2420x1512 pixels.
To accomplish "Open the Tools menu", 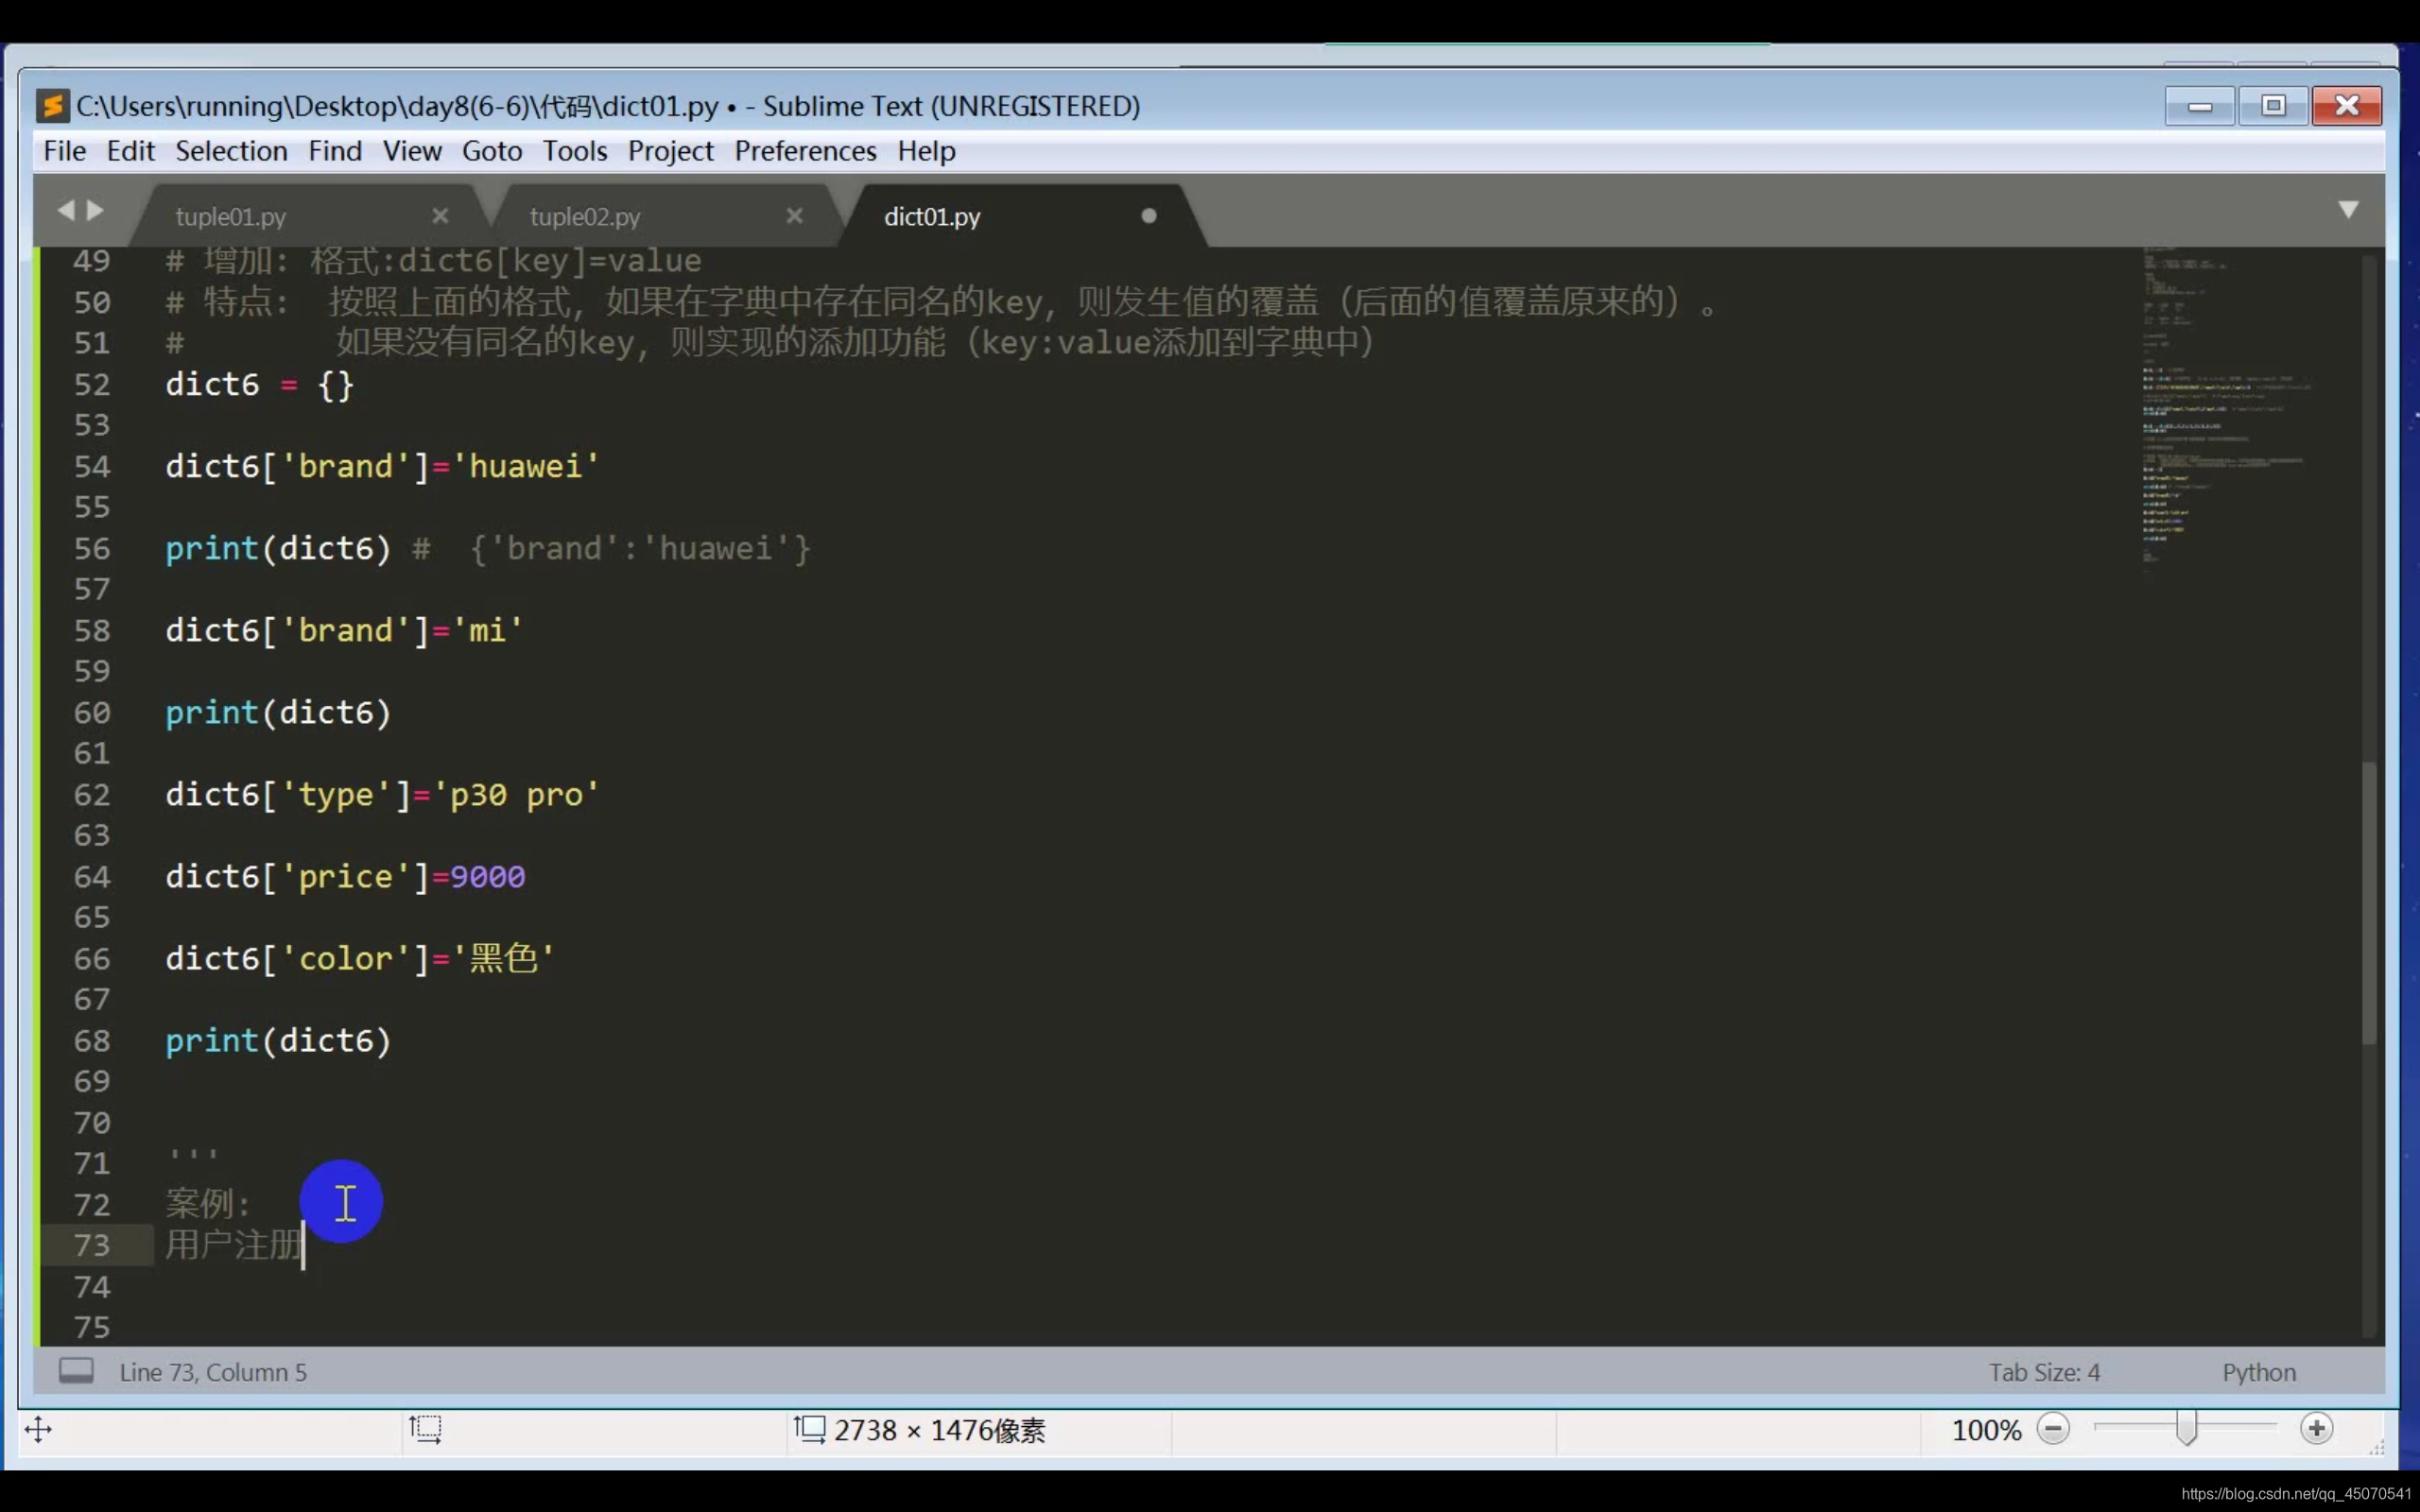I will click(574, 151).
